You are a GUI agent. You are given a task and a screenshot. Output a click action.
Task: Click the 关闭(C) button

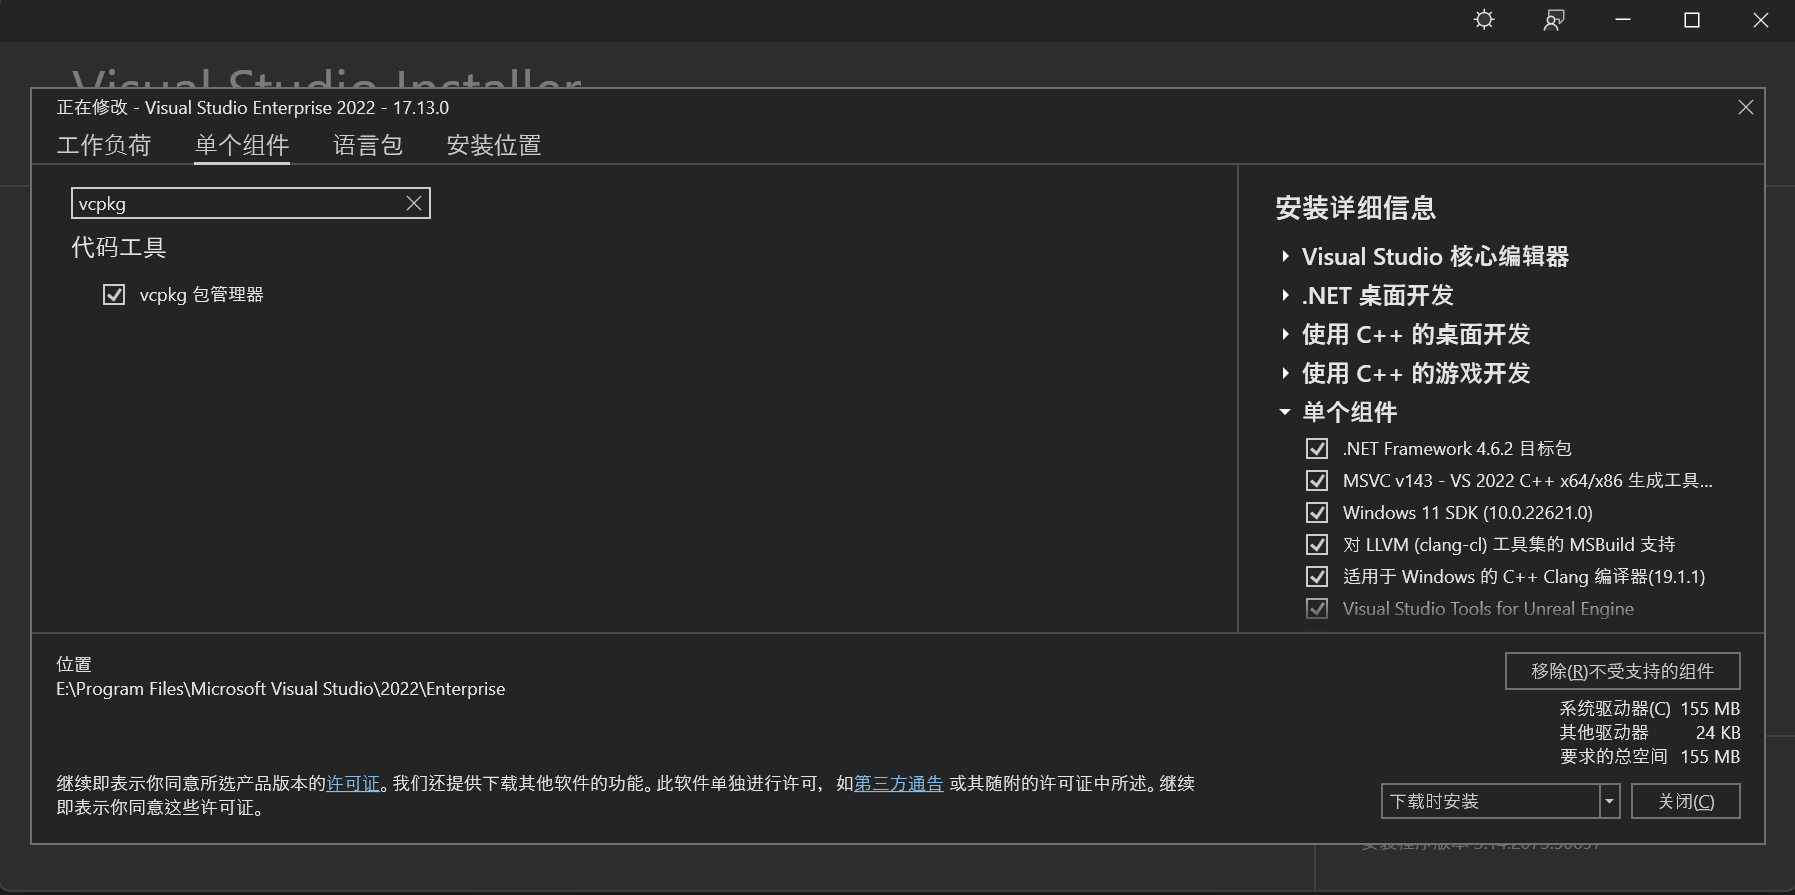[1685, 801]
